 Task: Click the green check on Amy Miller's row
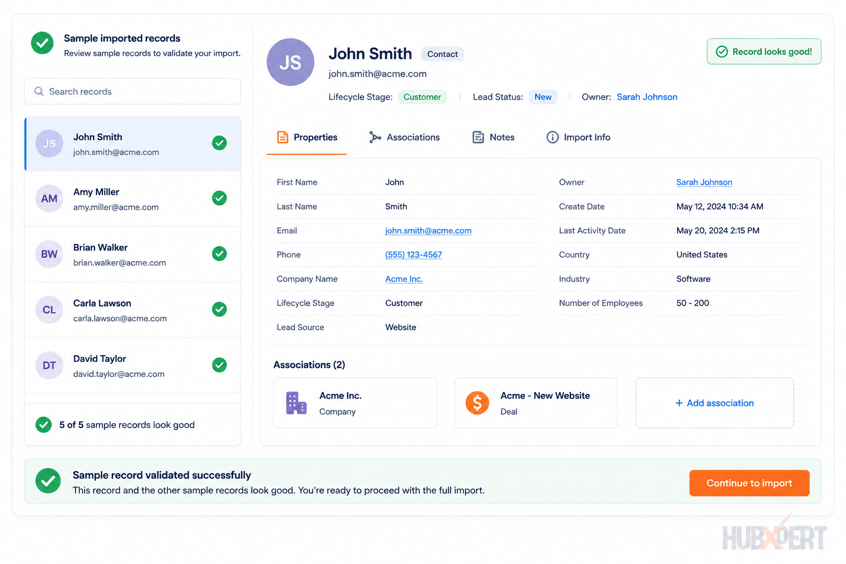tap(219, 198)
